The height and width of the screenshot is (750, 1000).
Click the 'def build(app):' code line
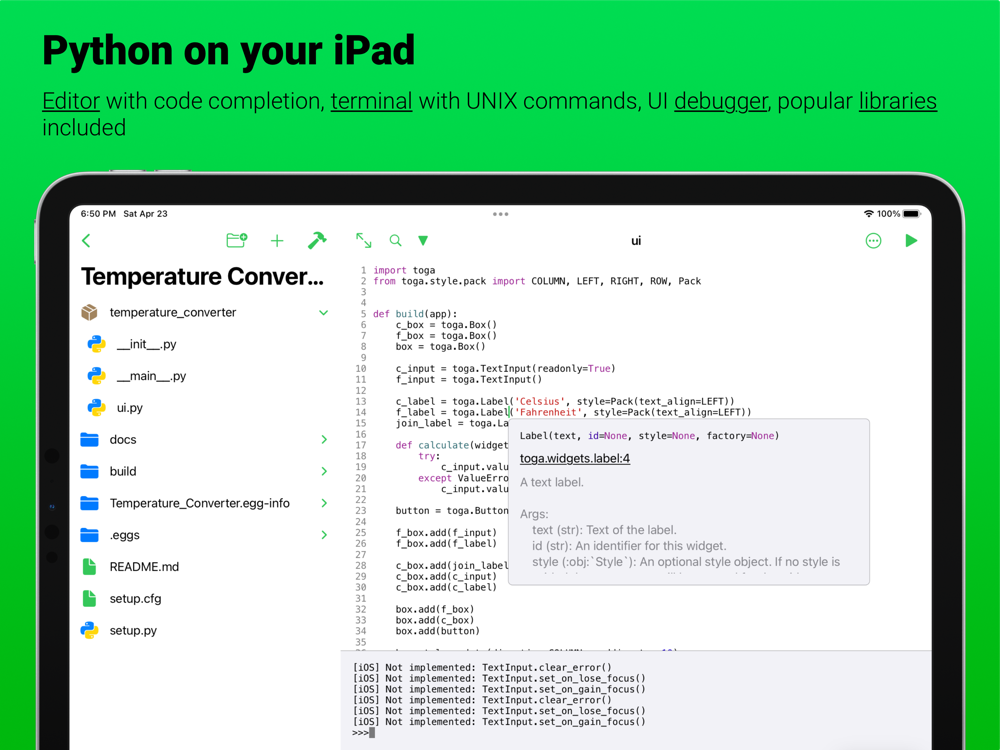pos(415,314)
